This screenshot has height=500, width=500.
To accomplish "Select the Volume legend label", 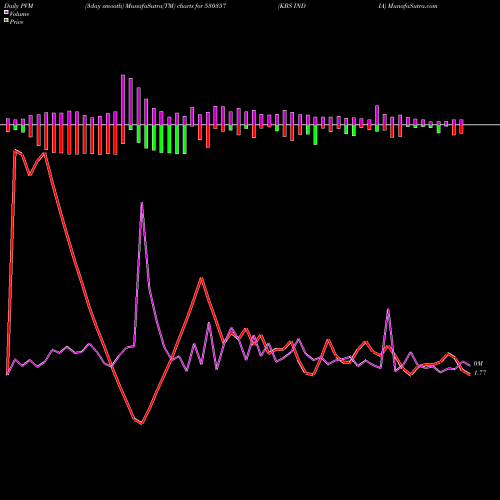I will pos(19,14).
